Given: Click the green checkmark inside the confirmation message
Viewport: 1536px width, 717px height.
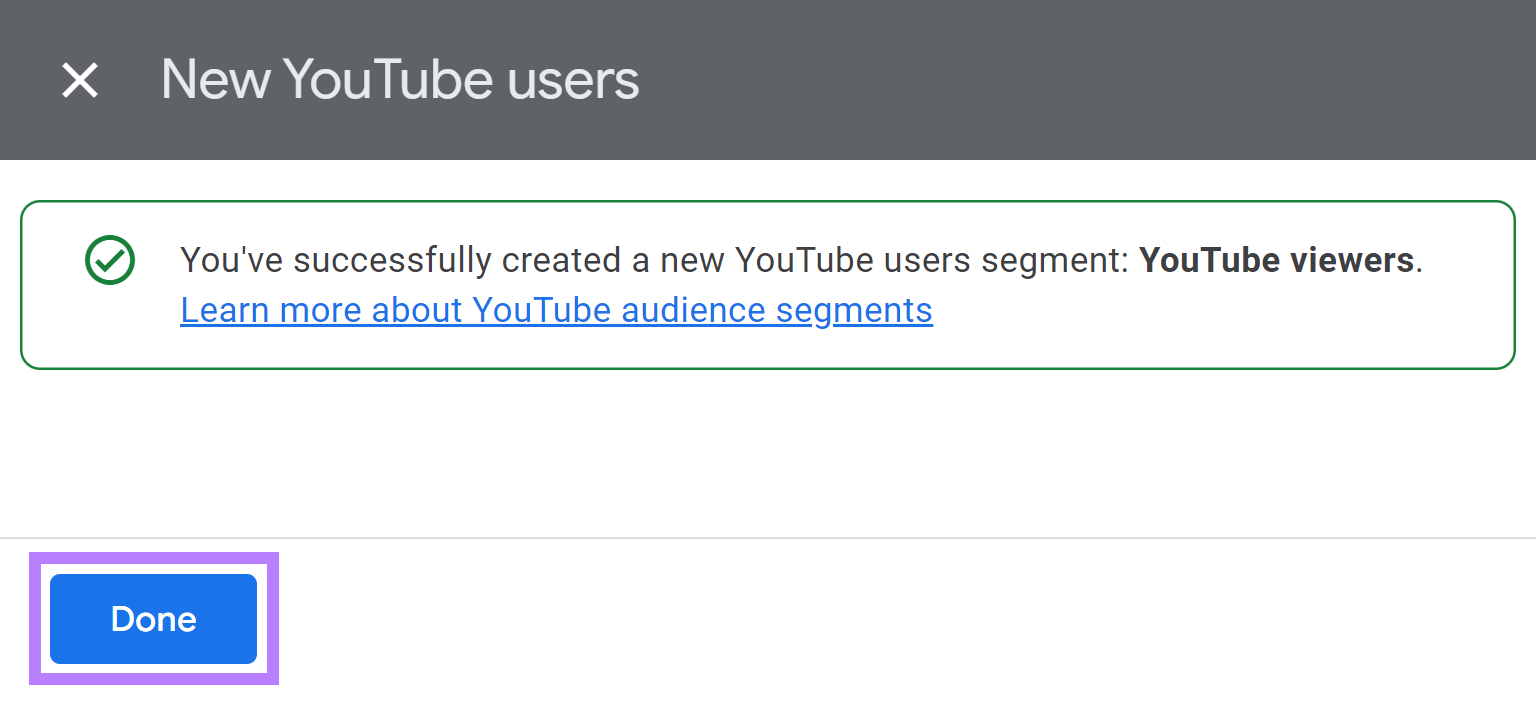Looking at the screenshot, I should point(109,260).
